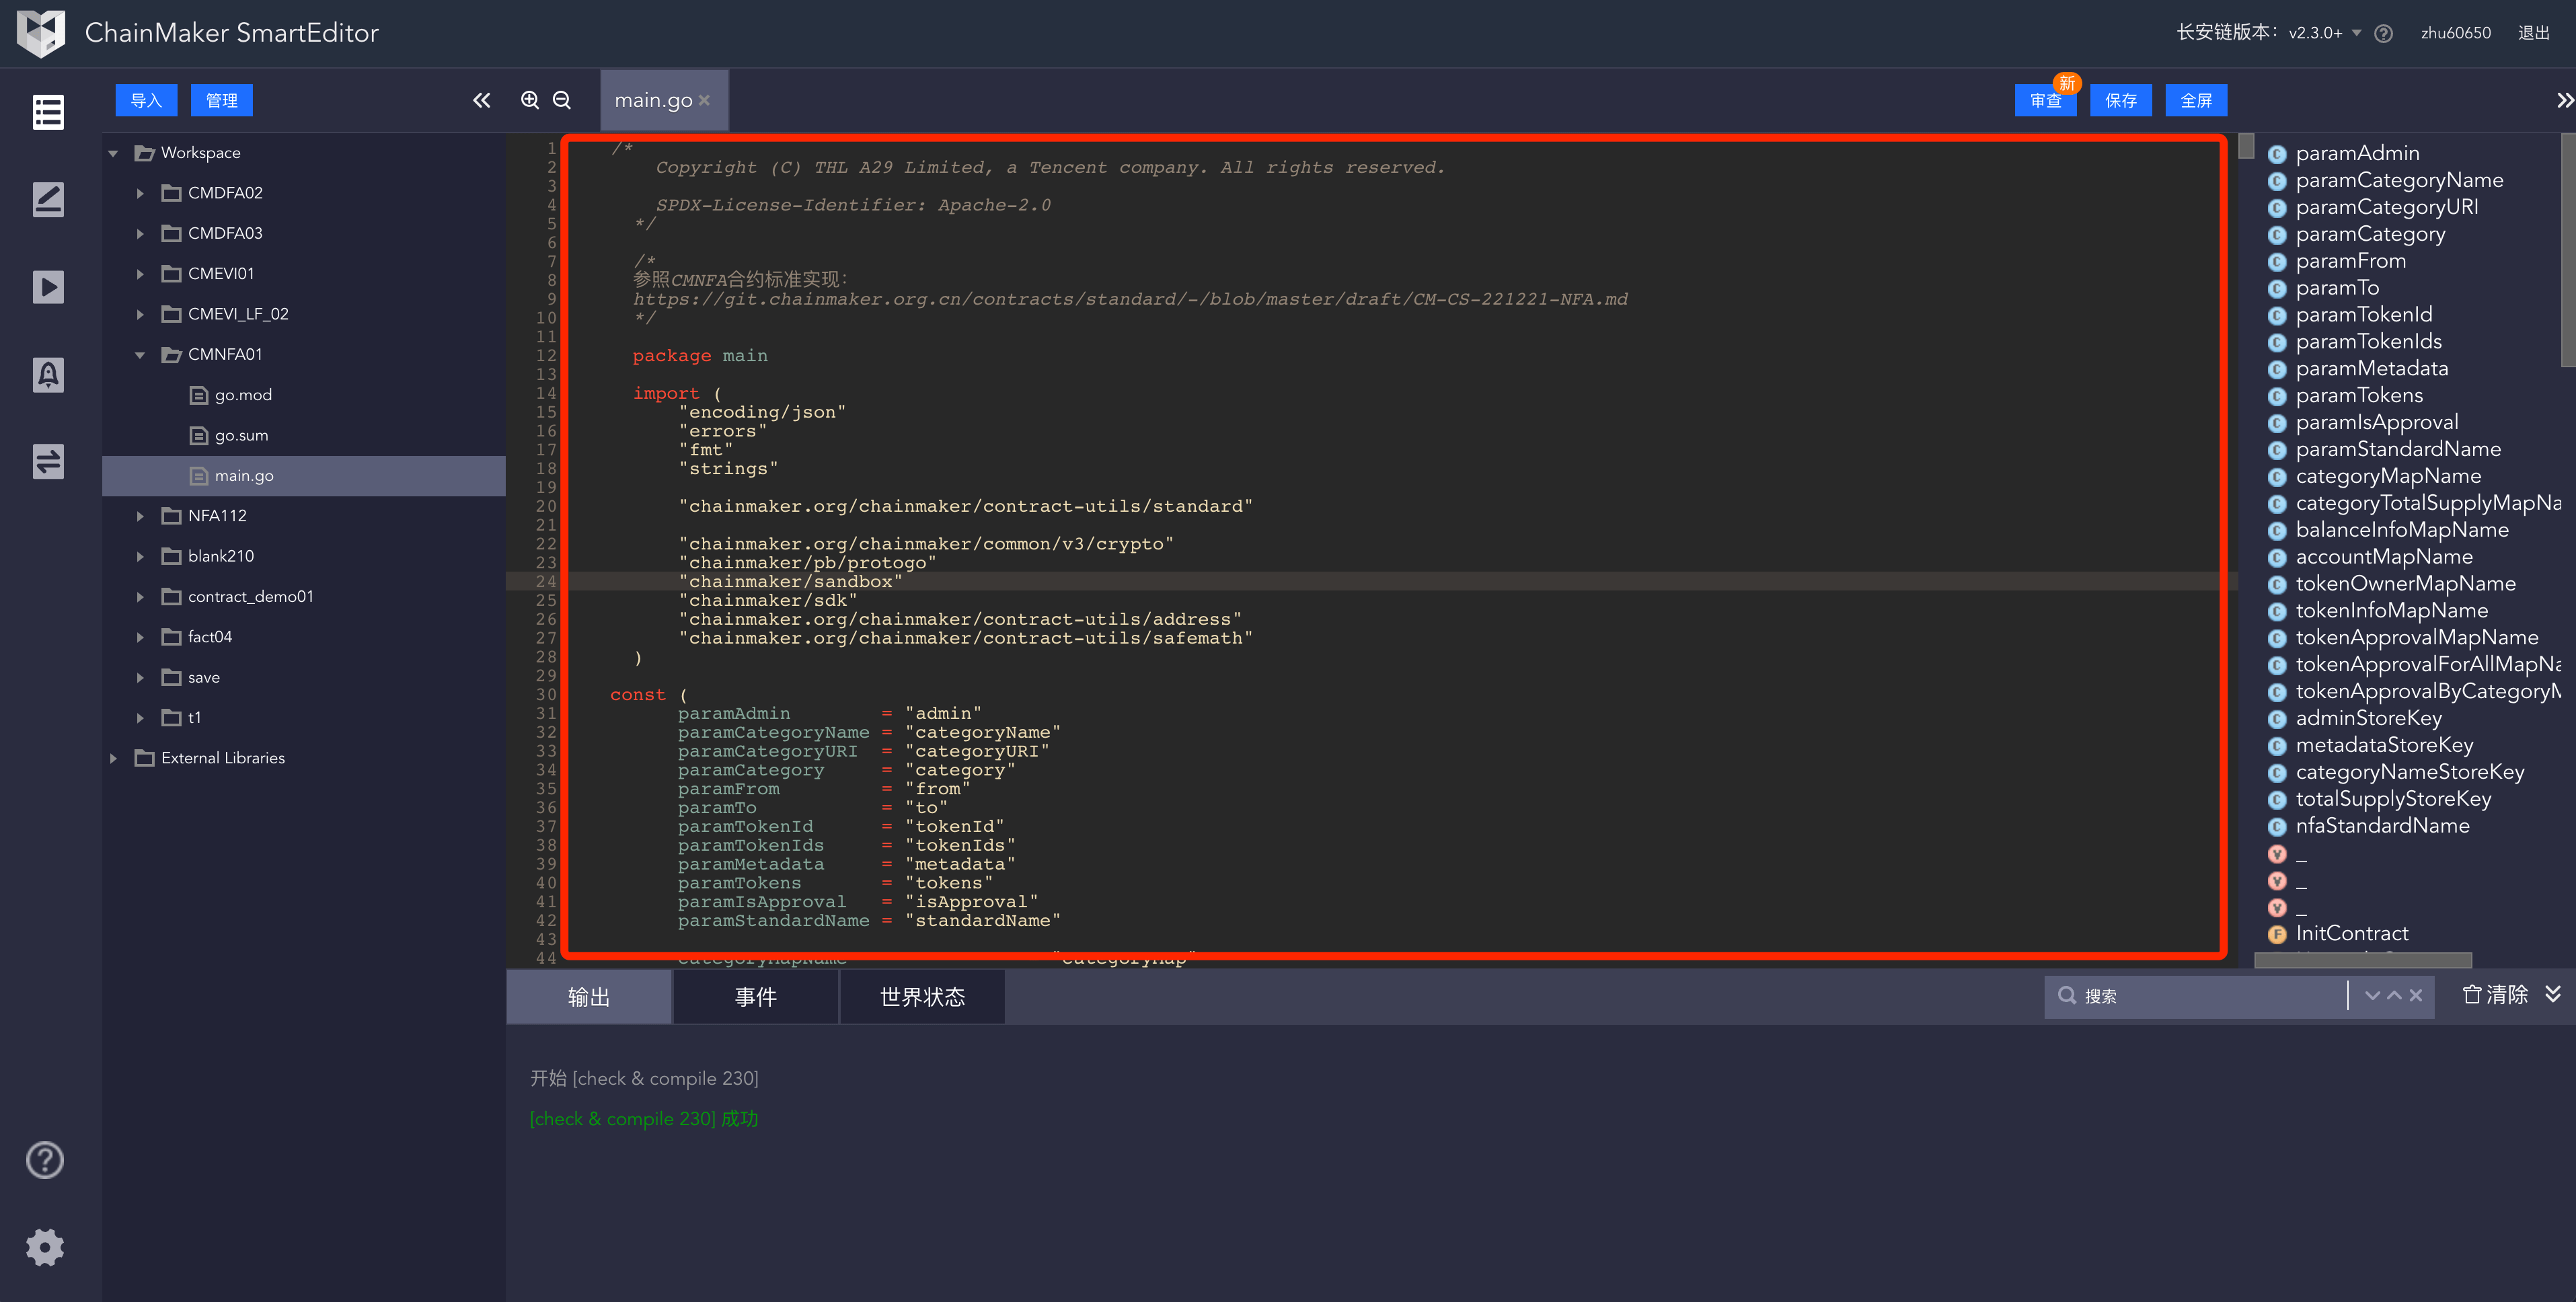Click the help question mark sidebar icon
This screenshot has width=2576, height=1302.
pyautogui.click(x=45, y=1160)
